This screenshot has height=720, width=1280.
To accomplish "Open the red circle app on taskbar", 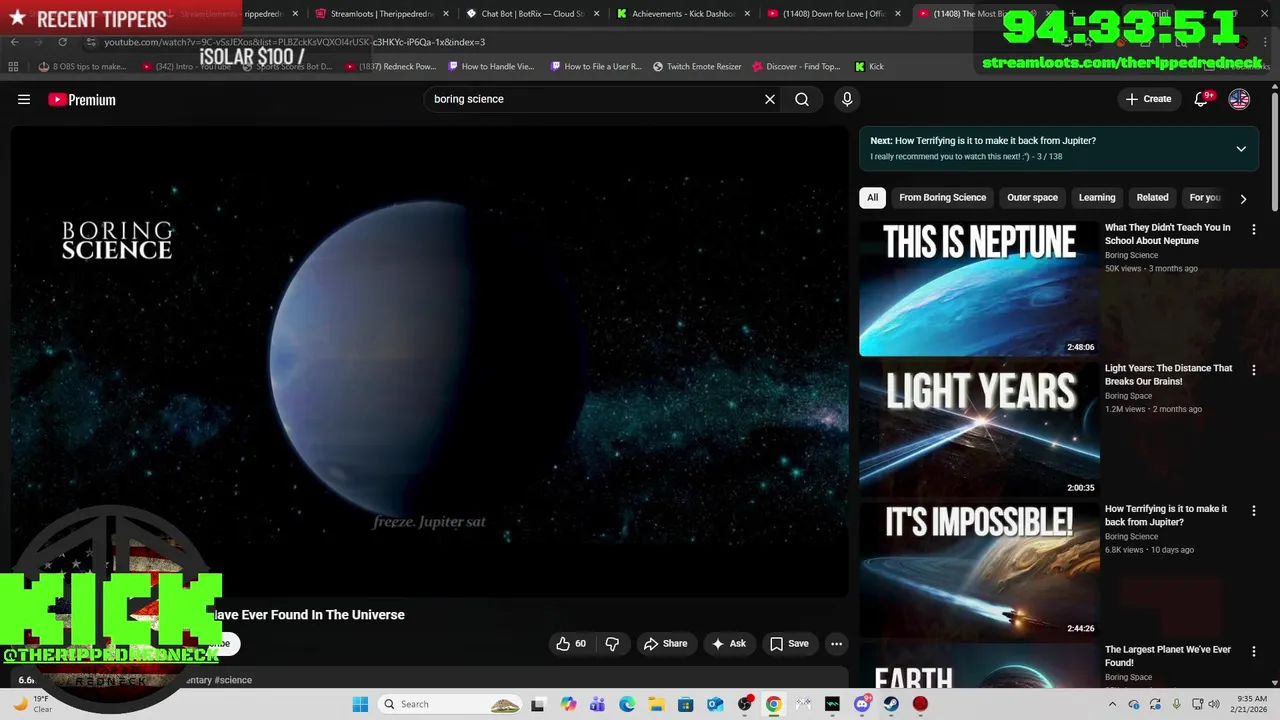I will tap(920, 704).
